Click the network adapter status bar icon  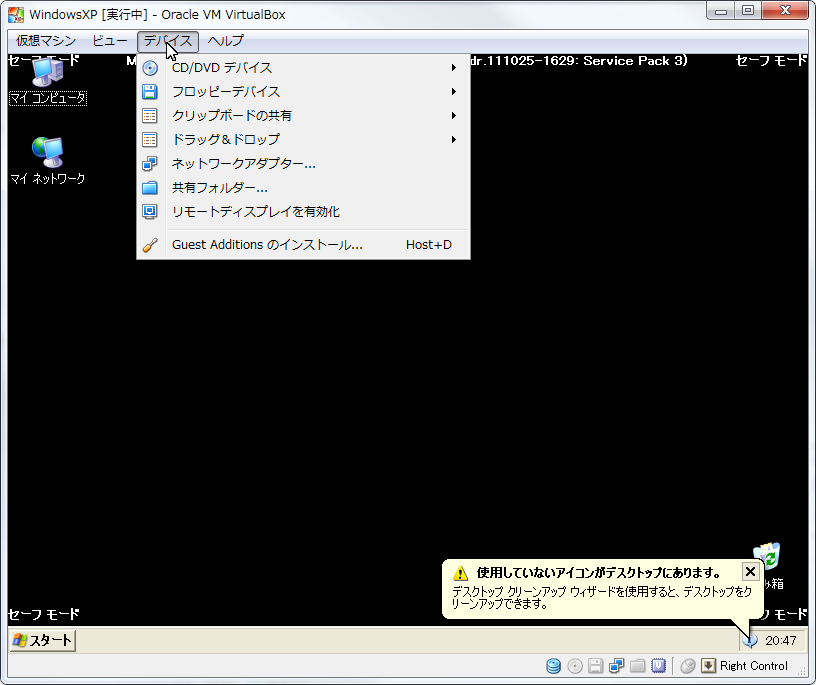pyautogui.click(x=616, y=666)
